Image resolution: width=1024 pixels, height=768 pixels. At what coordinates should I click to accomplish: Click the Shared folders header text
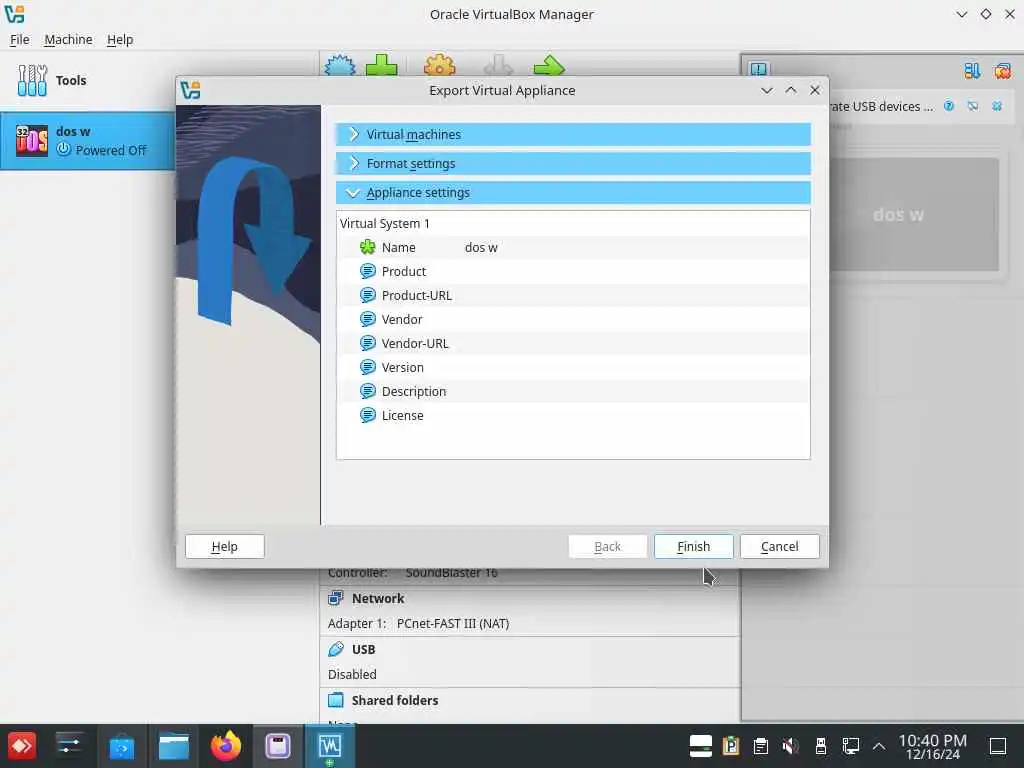pyautogui.click(x=395, y=700)
